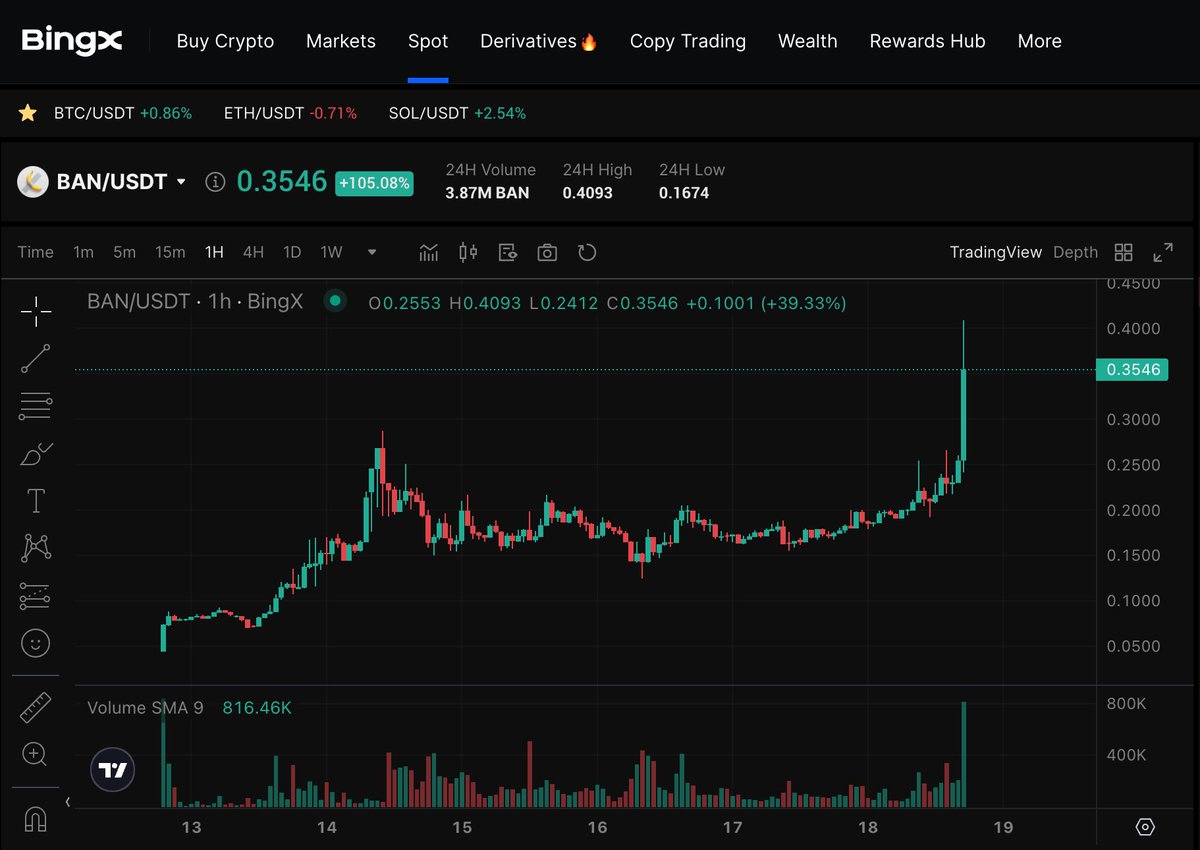The height and width of the screenshot is (850, 1200).
Task: Expand more timeframes dropdown arrow
Action: pyautogui.click(x=373, y=252)
